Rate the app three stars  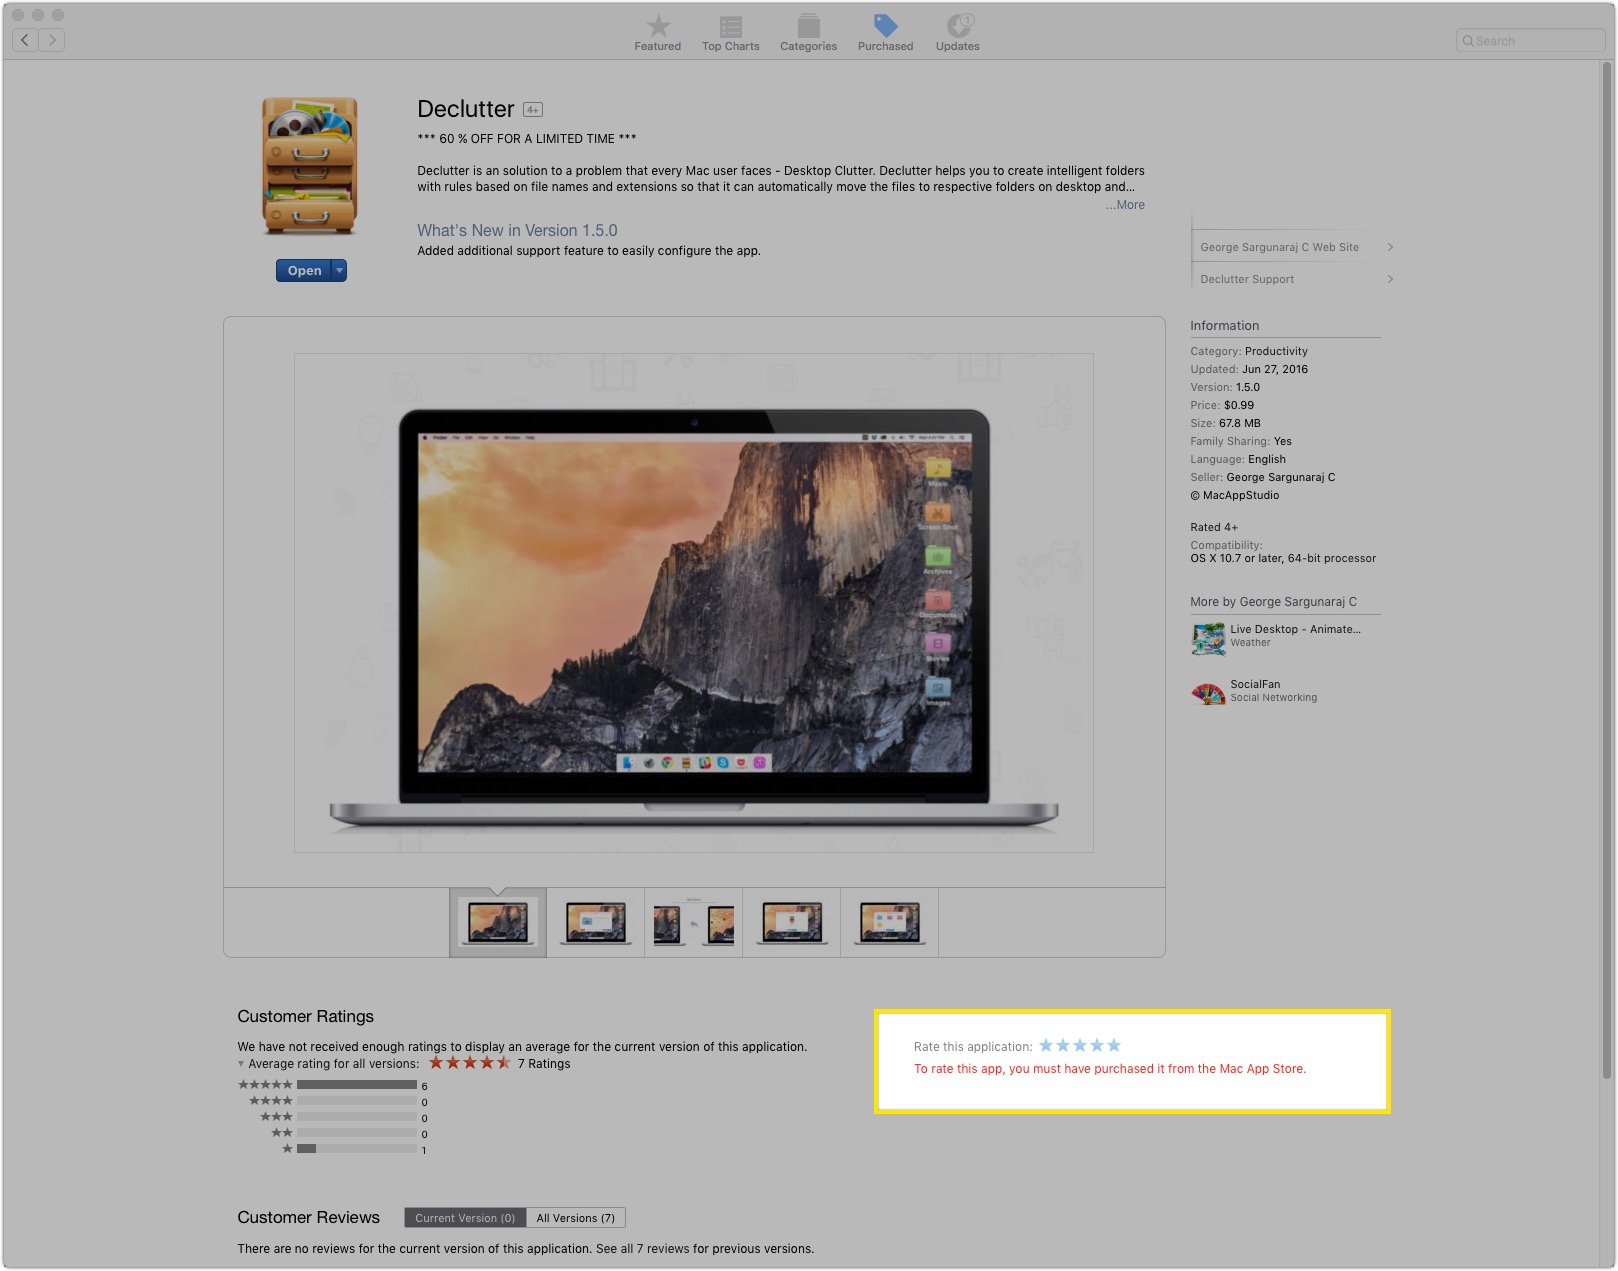(x=1080, y=1045)
